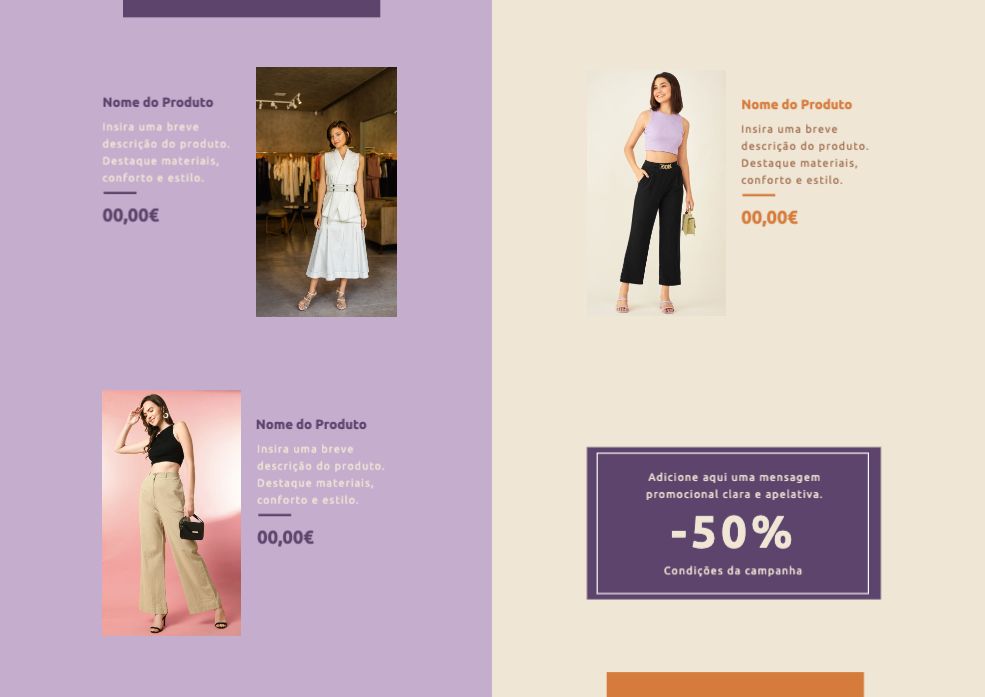This screenshot has width=985, height=697.
Task: Select the lilac crop top model photo
Action: [x=656, y=192]
